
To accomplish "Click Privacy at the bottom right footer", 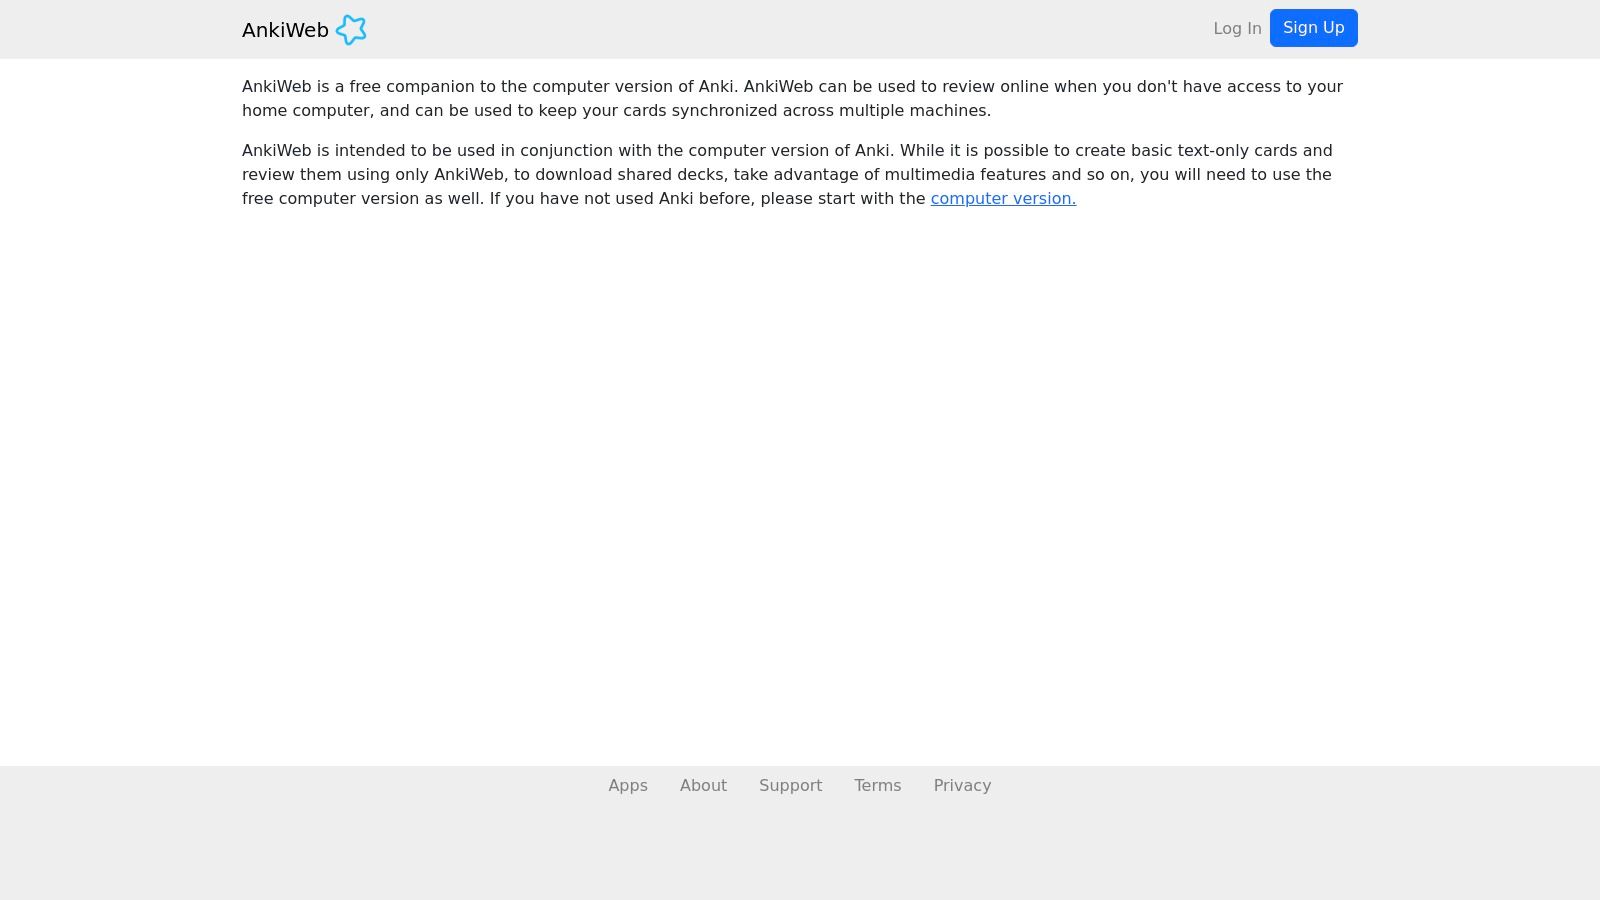I will 962,785.
